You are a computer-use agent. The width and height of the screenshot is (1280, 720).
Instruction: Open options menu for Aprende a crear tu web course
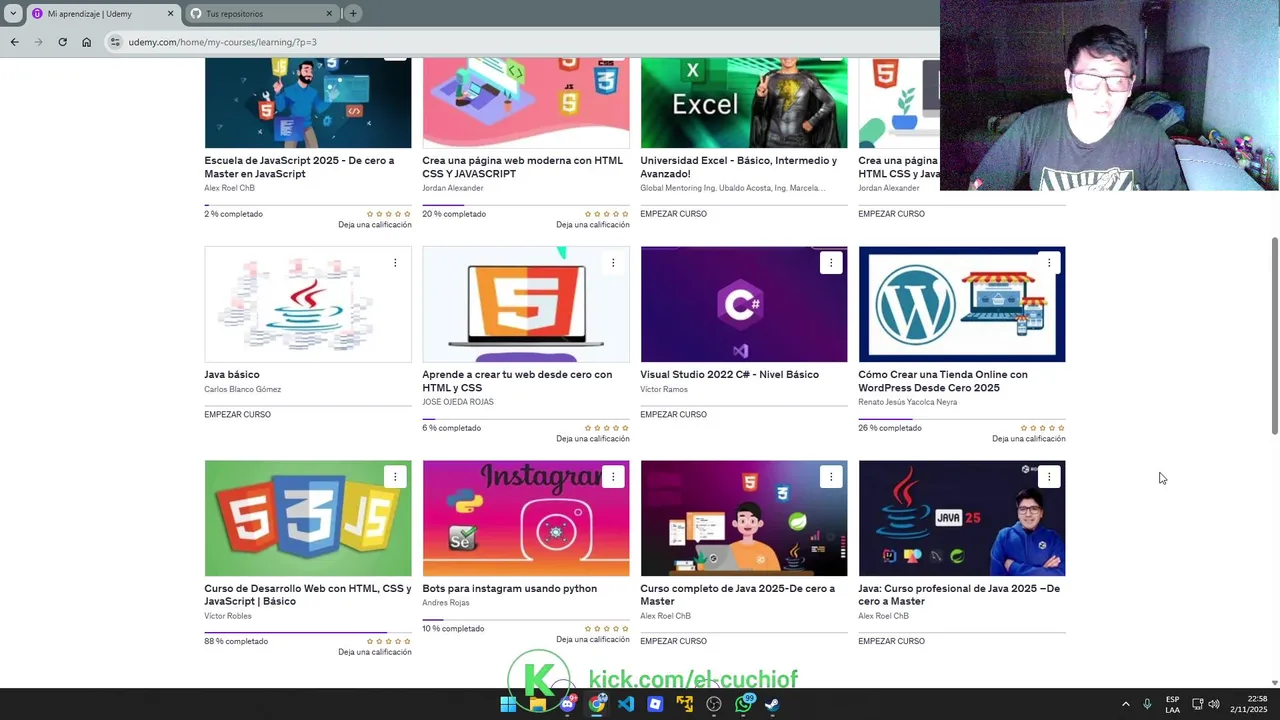613,263
